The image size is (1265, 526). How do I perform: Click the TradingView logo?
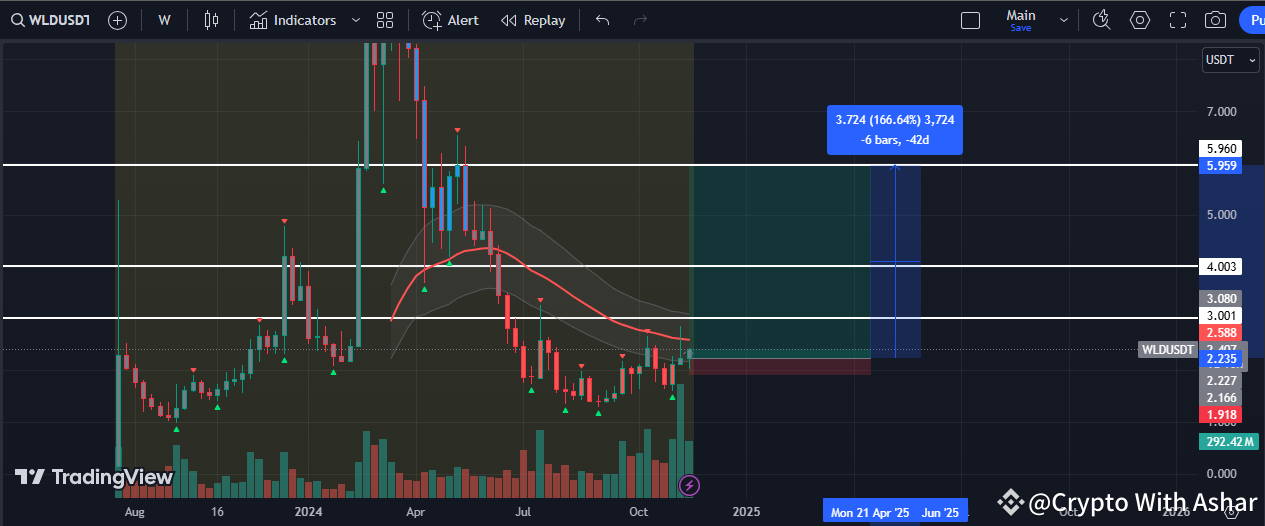coord(93,477)
